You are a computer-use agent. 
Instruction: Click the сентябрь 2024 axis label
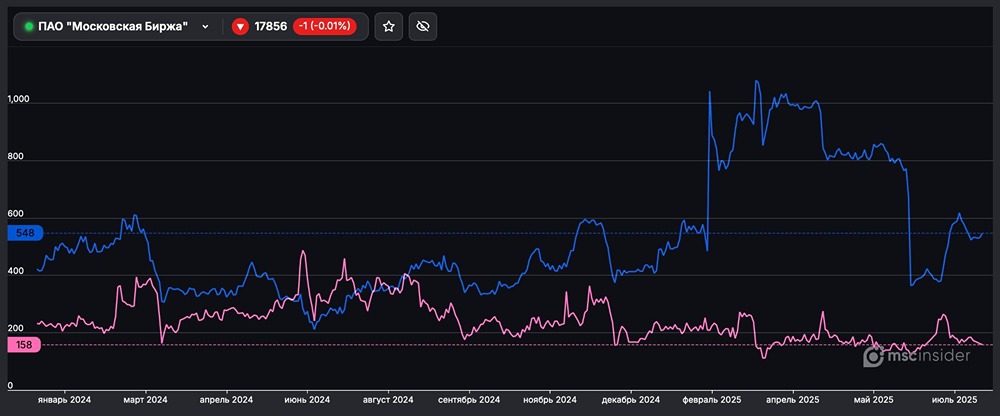[469, 399]
